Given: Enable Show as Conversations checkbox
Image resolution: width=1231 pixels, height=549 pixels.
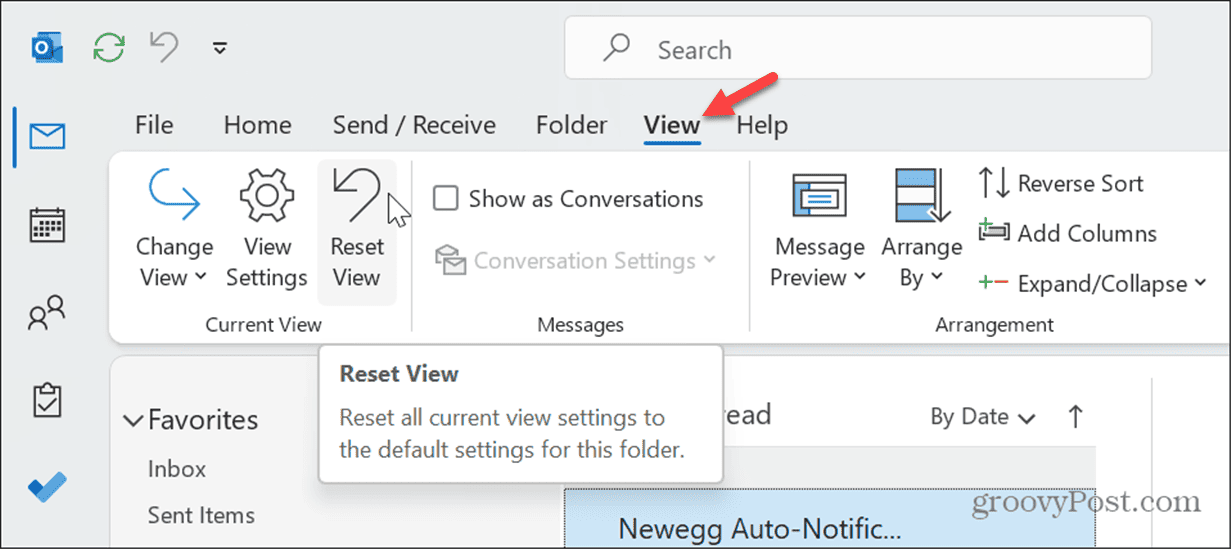Looking at the screenshot, I should pyautogui.click(x=446, y=199).
